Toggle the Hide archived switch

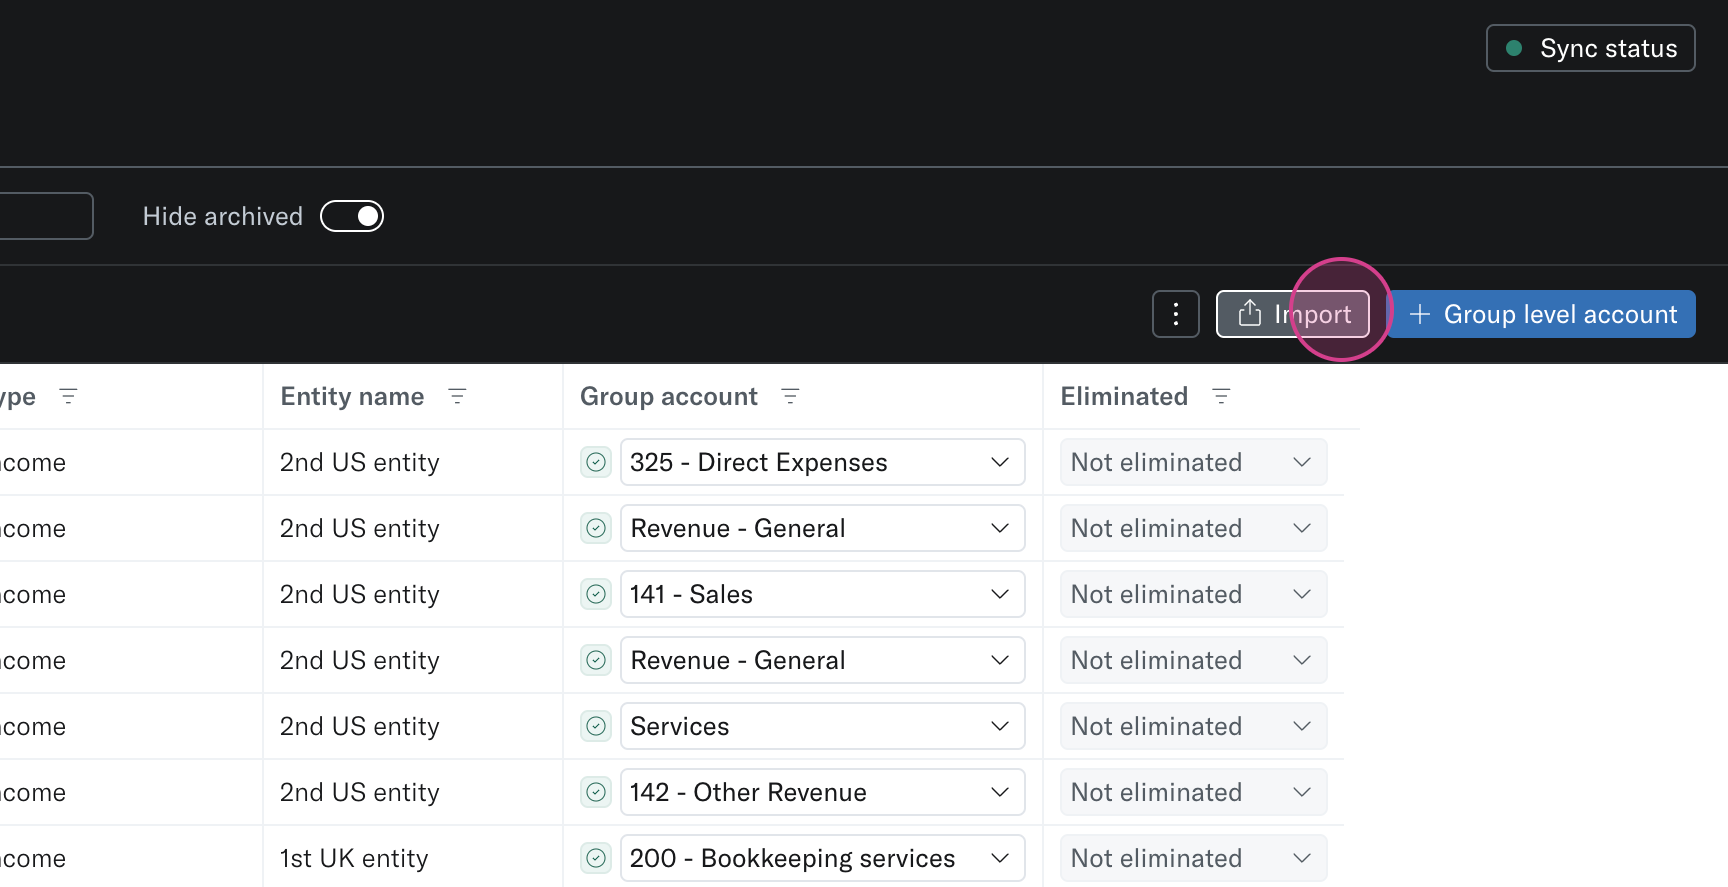click(x=352, y=216)
